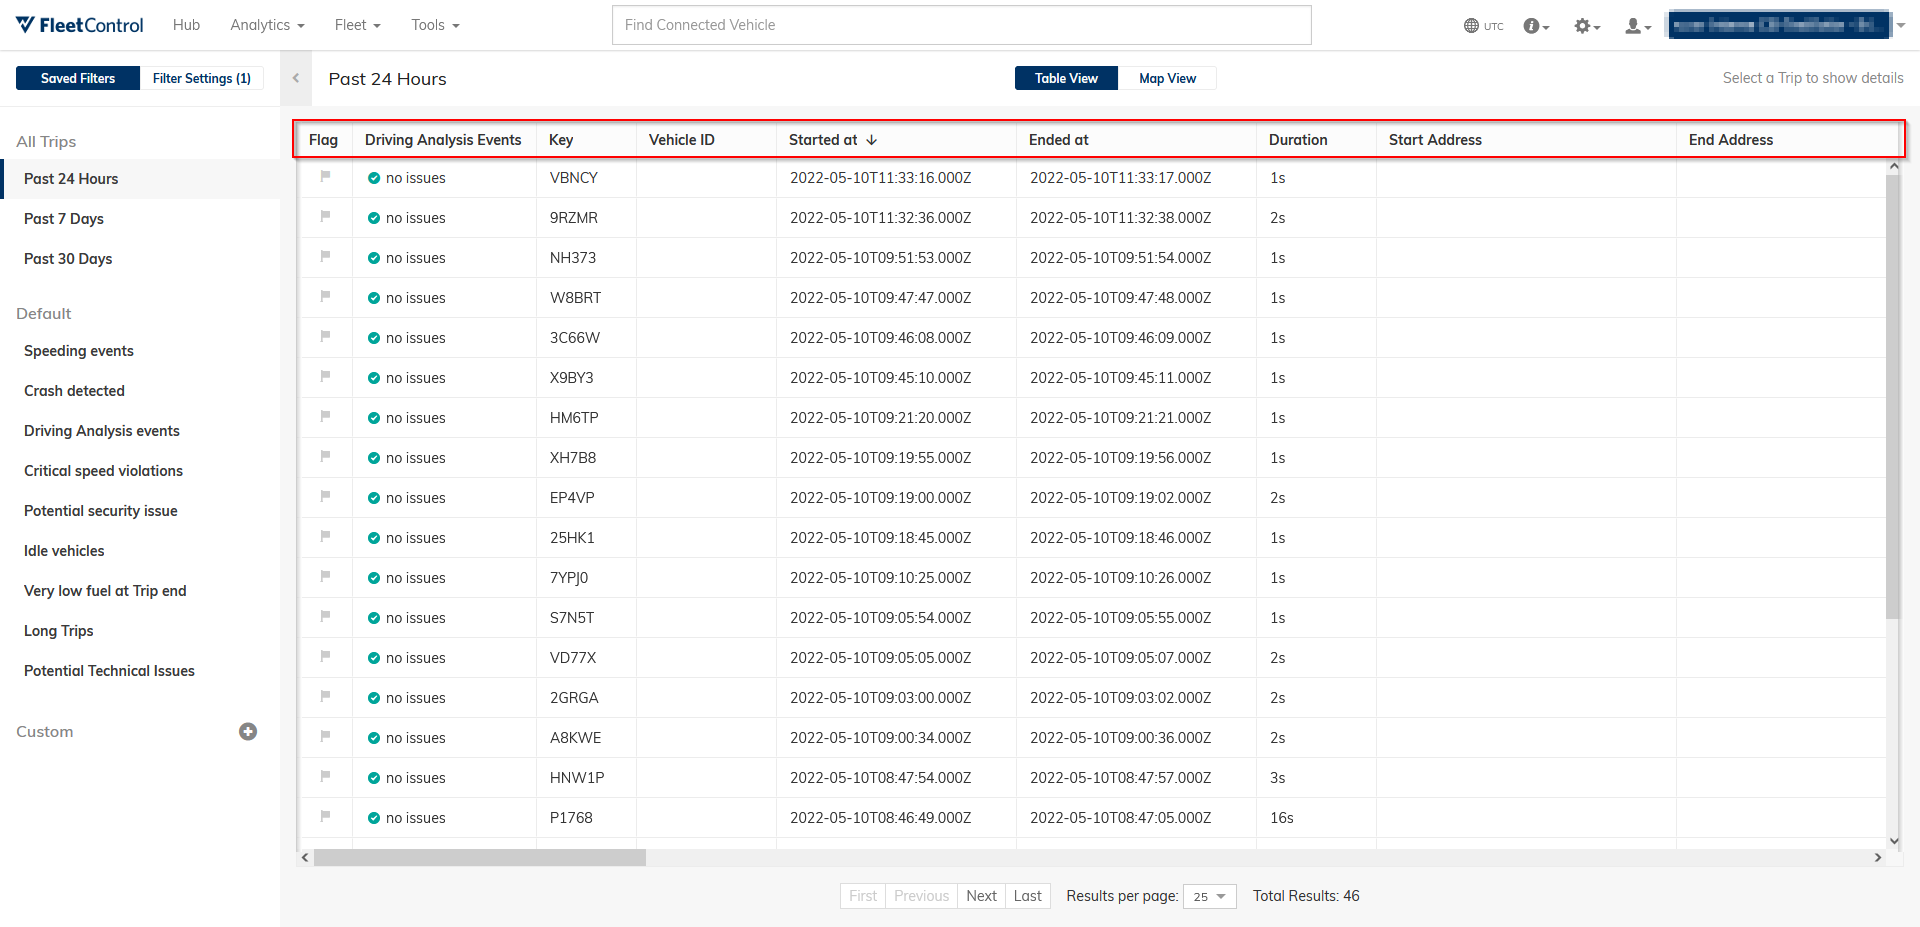This screenshot has height=927, width=1920.
Task: Switch to Table View tab
Action: tap(1066, 78)
